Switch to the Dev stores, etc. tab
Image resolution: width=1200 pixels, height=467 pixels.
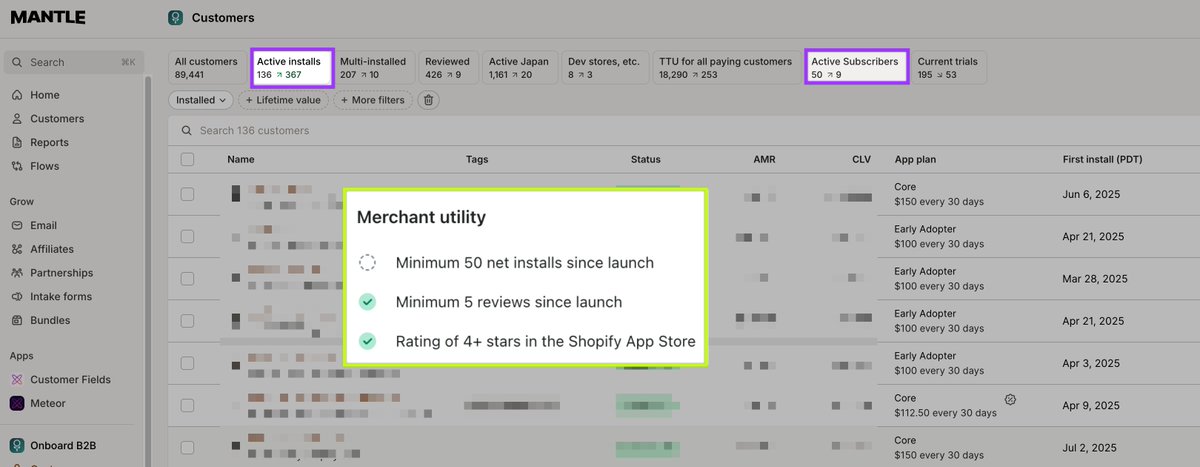pos(603,67)
